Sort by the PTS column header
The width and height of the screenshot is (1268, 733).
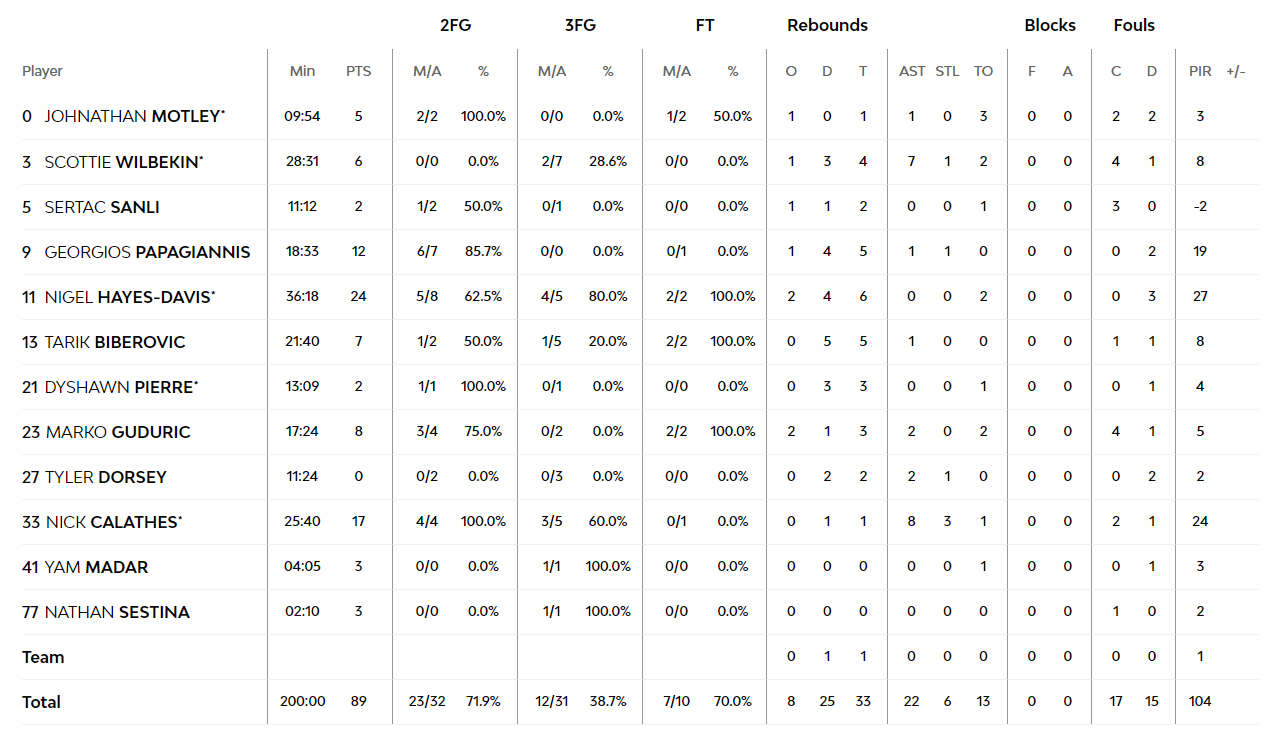[x=358, y=71]
